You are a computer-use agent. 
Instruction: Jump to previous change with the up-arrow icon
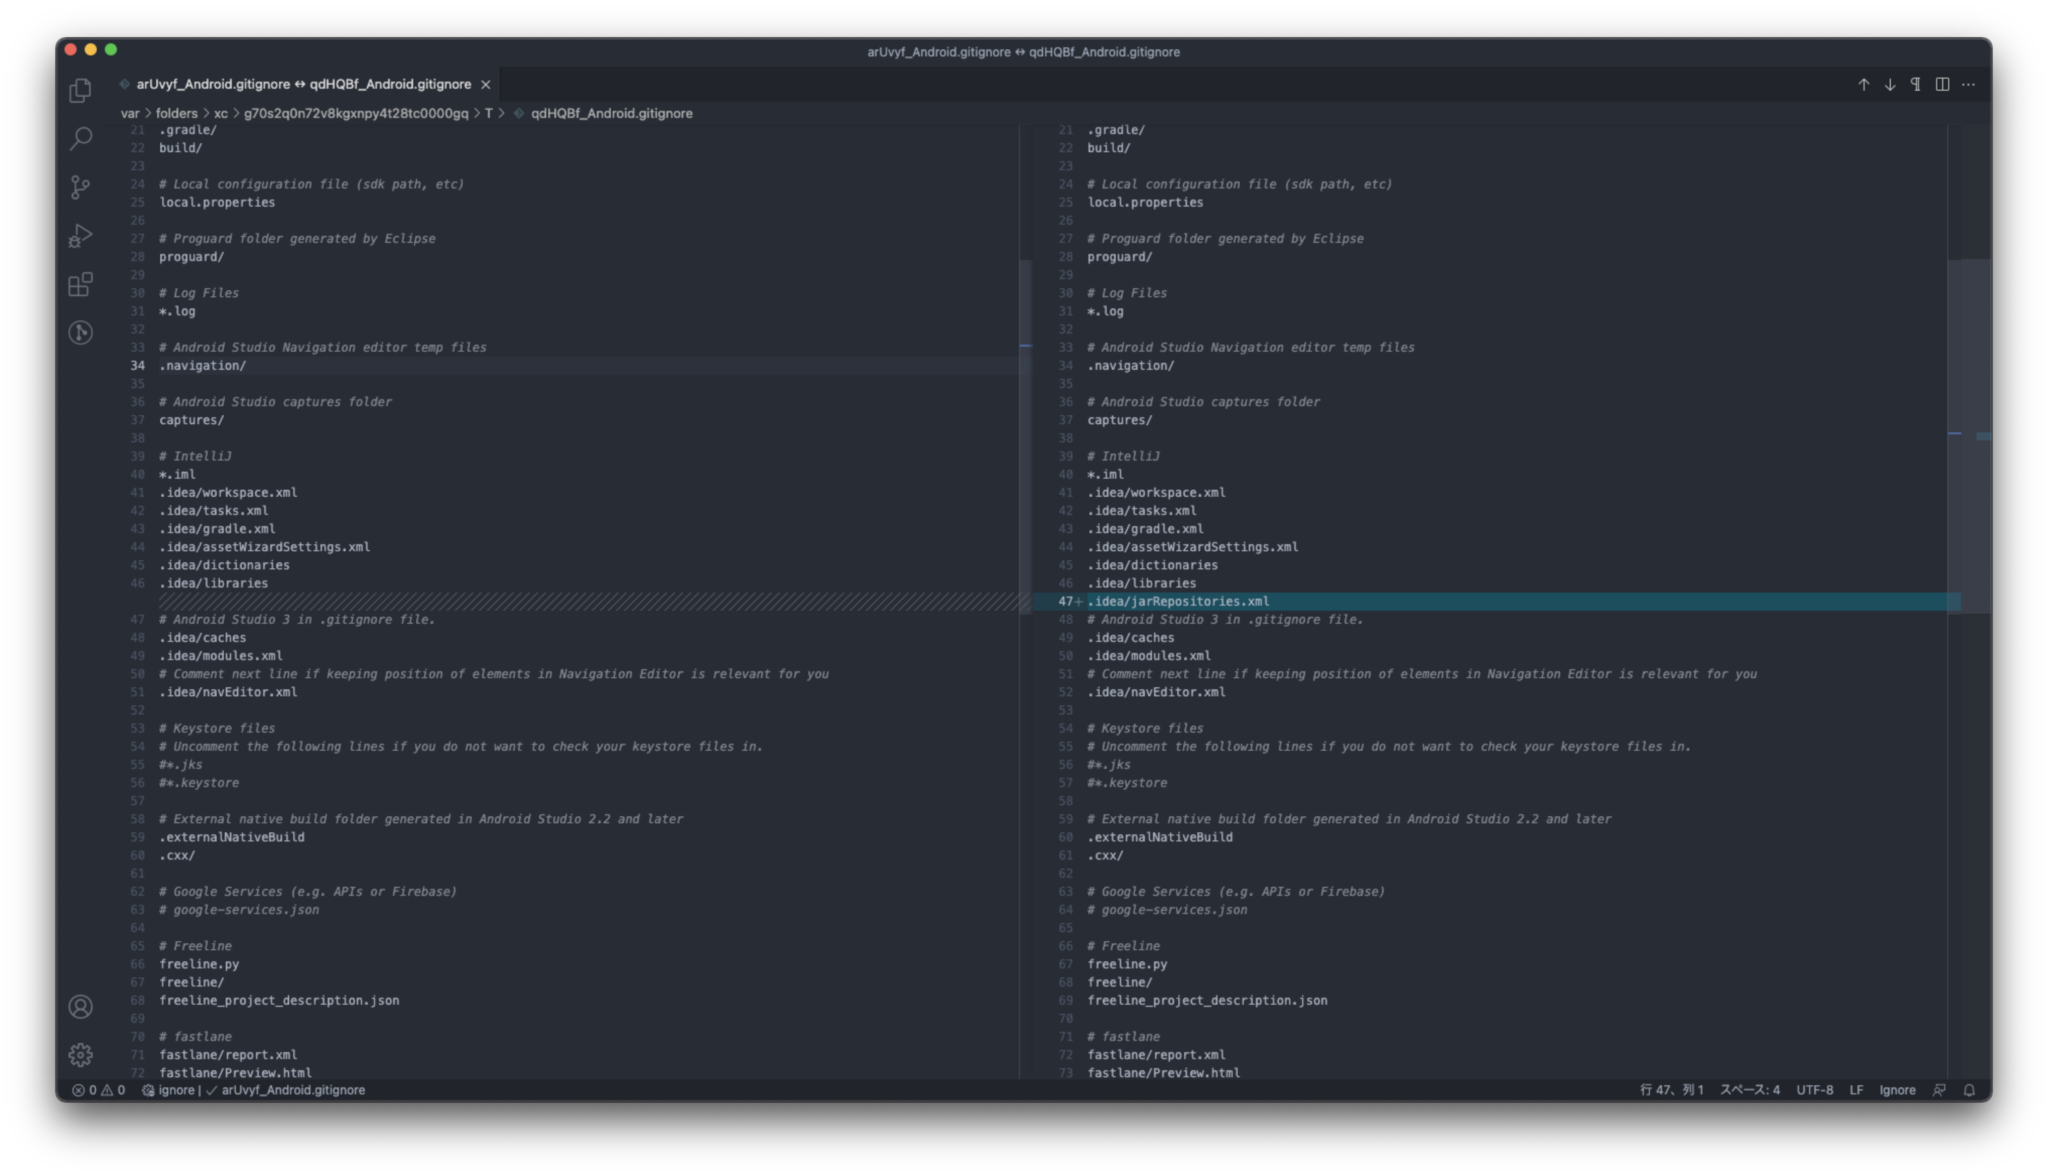click(1863, 85)
